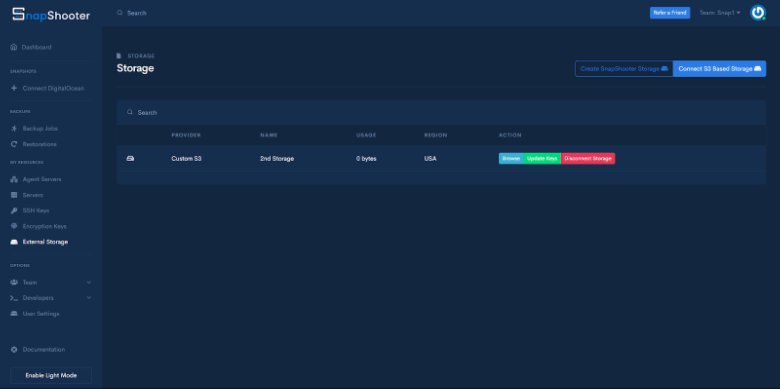Image resolution: width=780 pixels, height=389 pixels.
Task: Open Servers page in sidebar
Action: (x=33, y=195)
